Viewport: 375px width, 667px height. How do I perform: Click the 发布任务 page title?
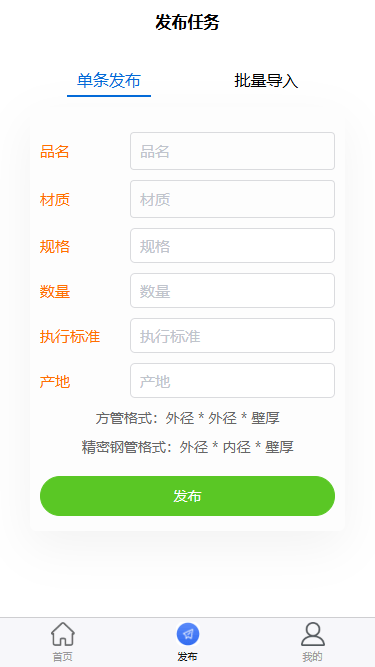[x=187, y=22]
